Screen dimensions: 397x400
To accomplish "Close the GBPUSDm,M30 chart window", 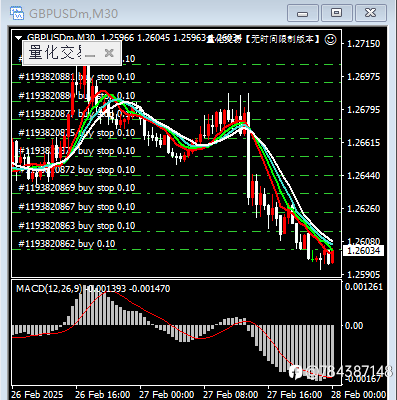I will 371,13.
